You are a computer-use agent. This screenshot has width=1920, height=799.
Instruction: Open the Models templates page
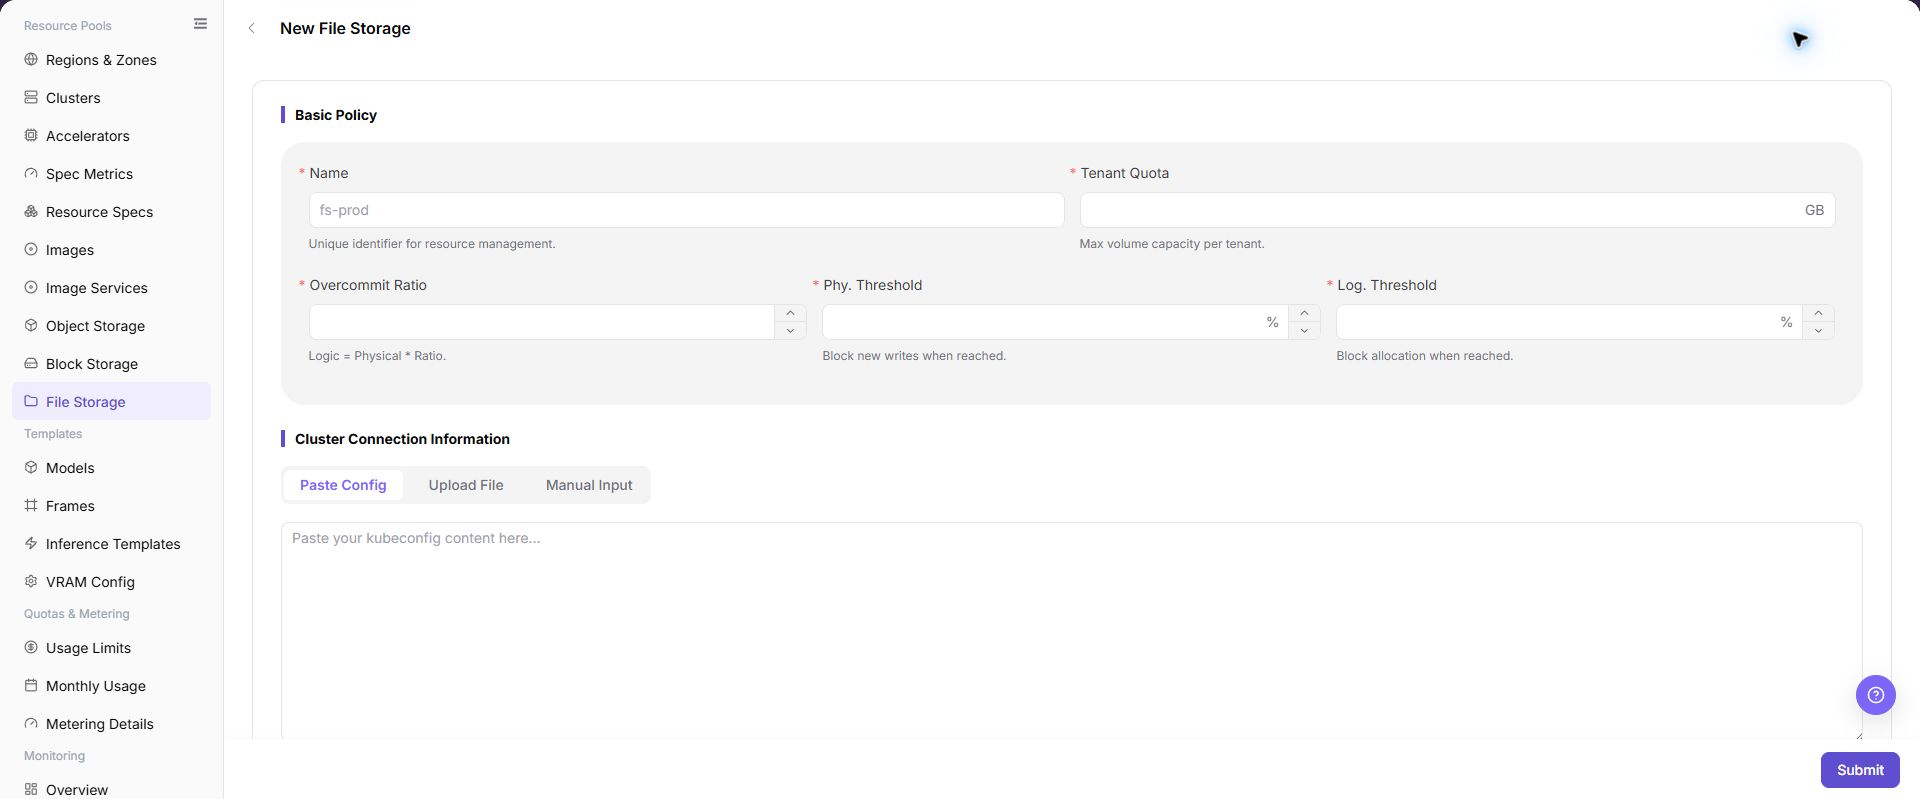pyautogui.click(x=111, y=468)
